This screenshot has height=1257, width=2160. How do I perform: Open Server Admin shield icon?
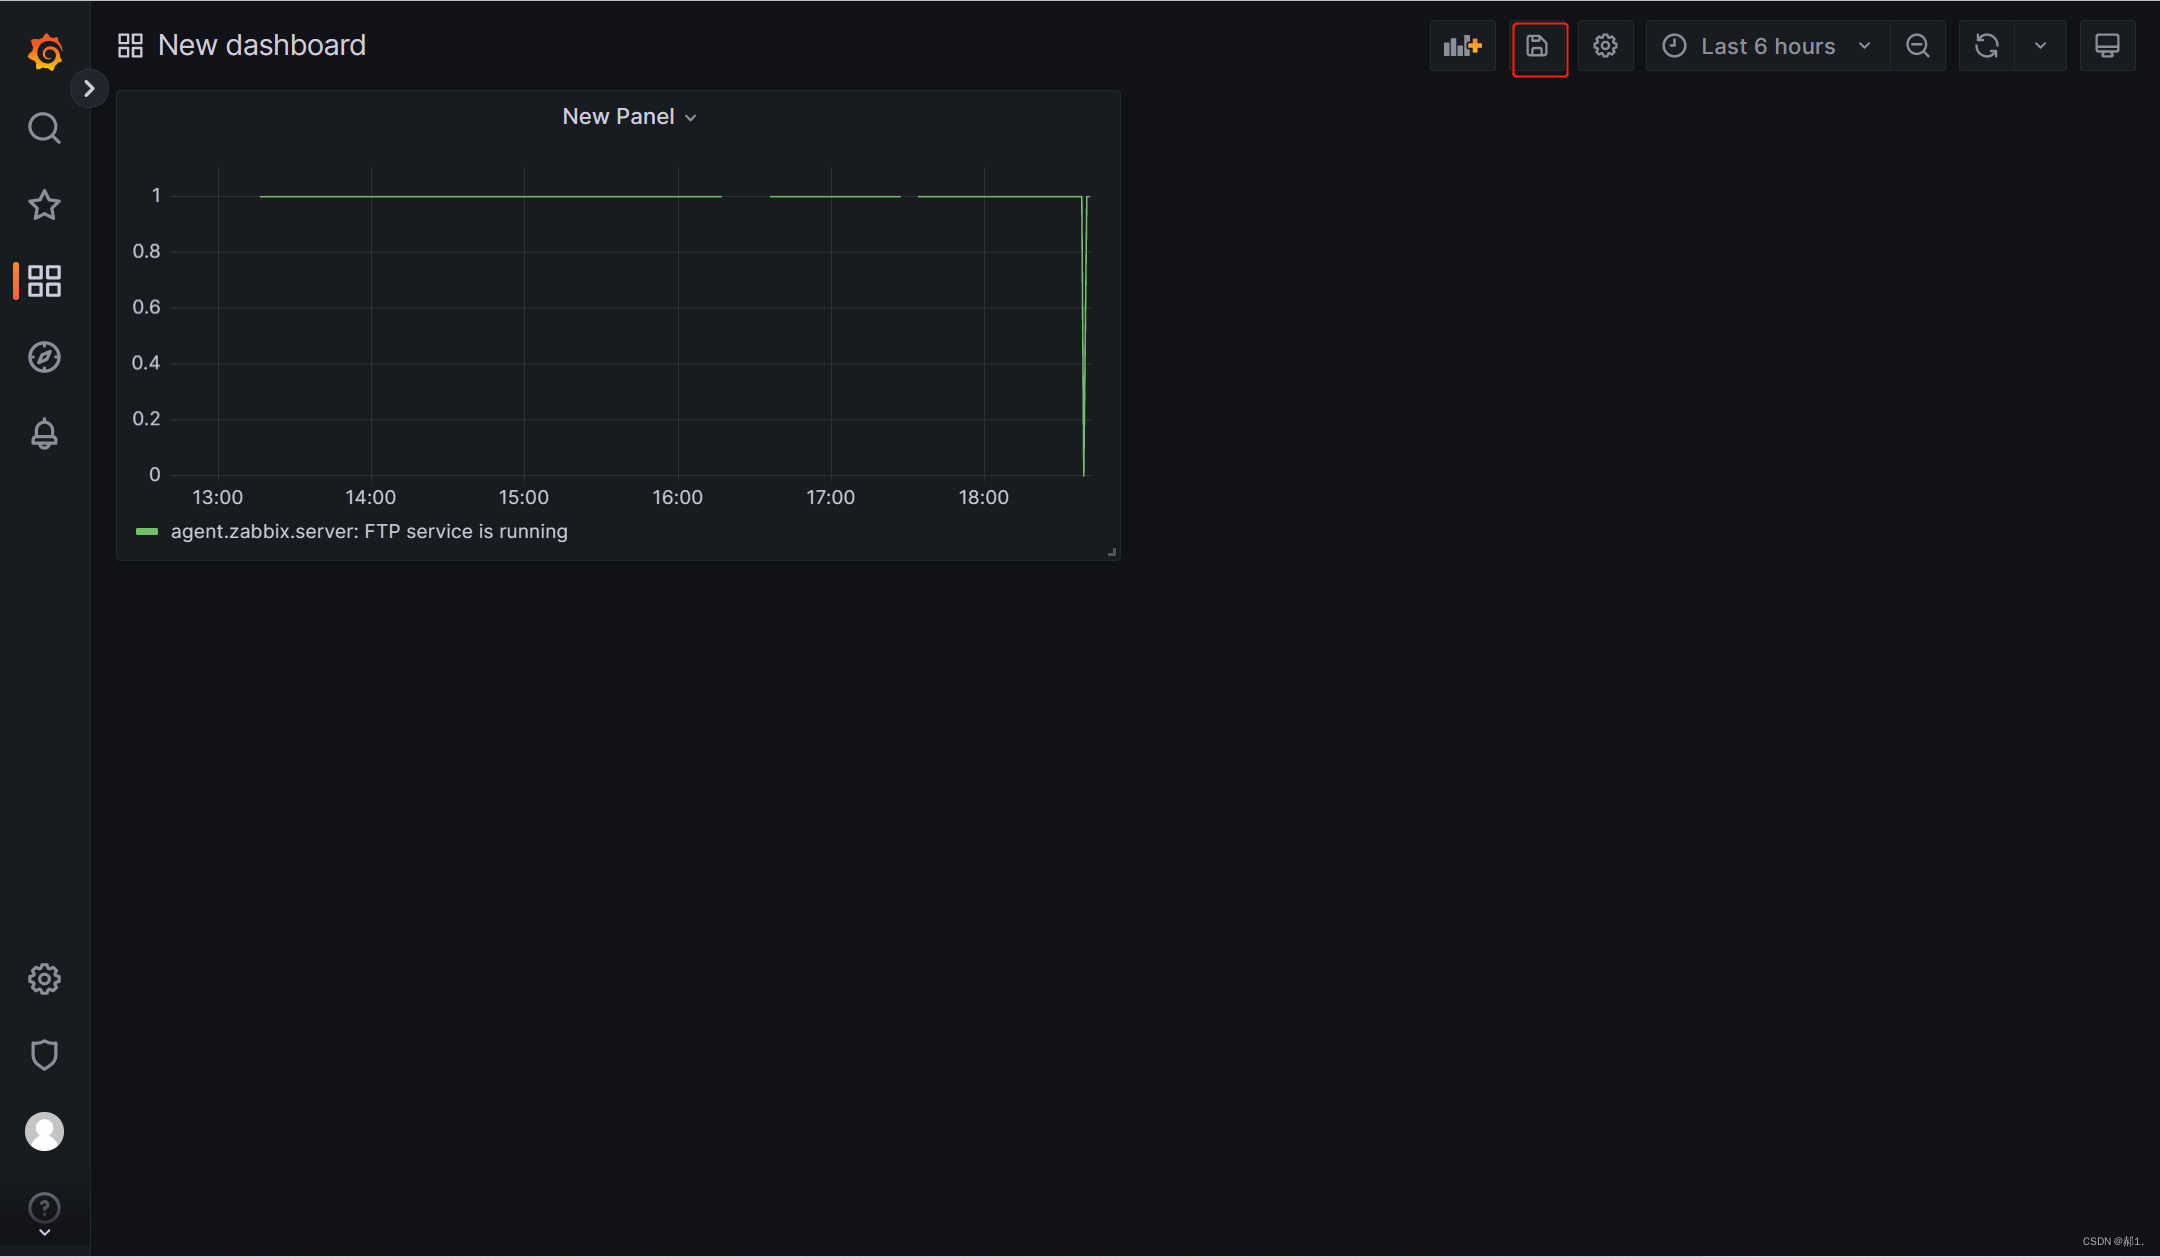[44, 1055]
